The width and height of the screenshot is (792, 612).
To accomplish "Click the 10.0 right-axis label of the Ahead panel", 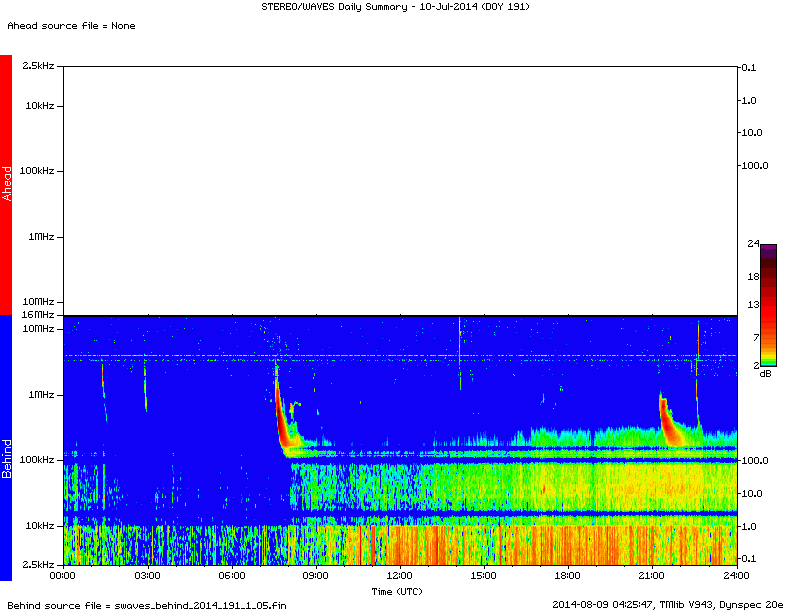I will [x=752, y=133].
